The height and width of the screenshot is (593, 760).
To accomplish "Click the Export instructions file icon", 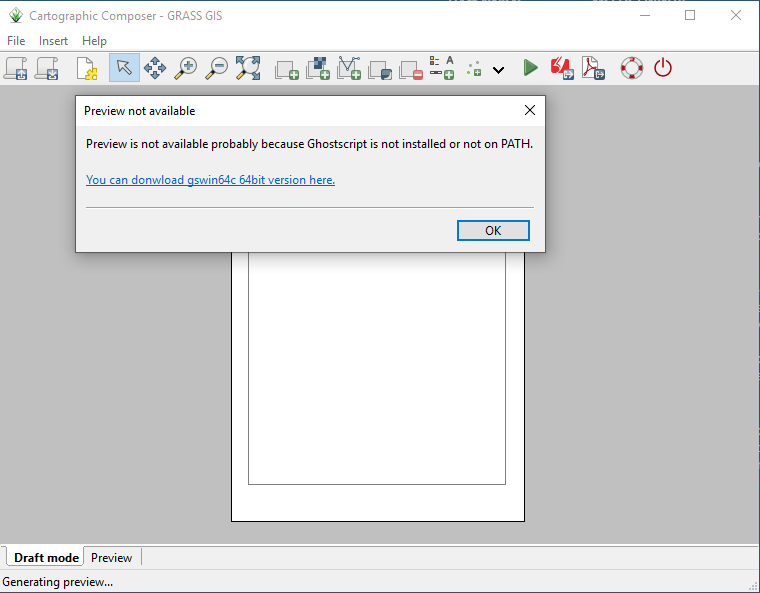I will [x=47, y=68].
